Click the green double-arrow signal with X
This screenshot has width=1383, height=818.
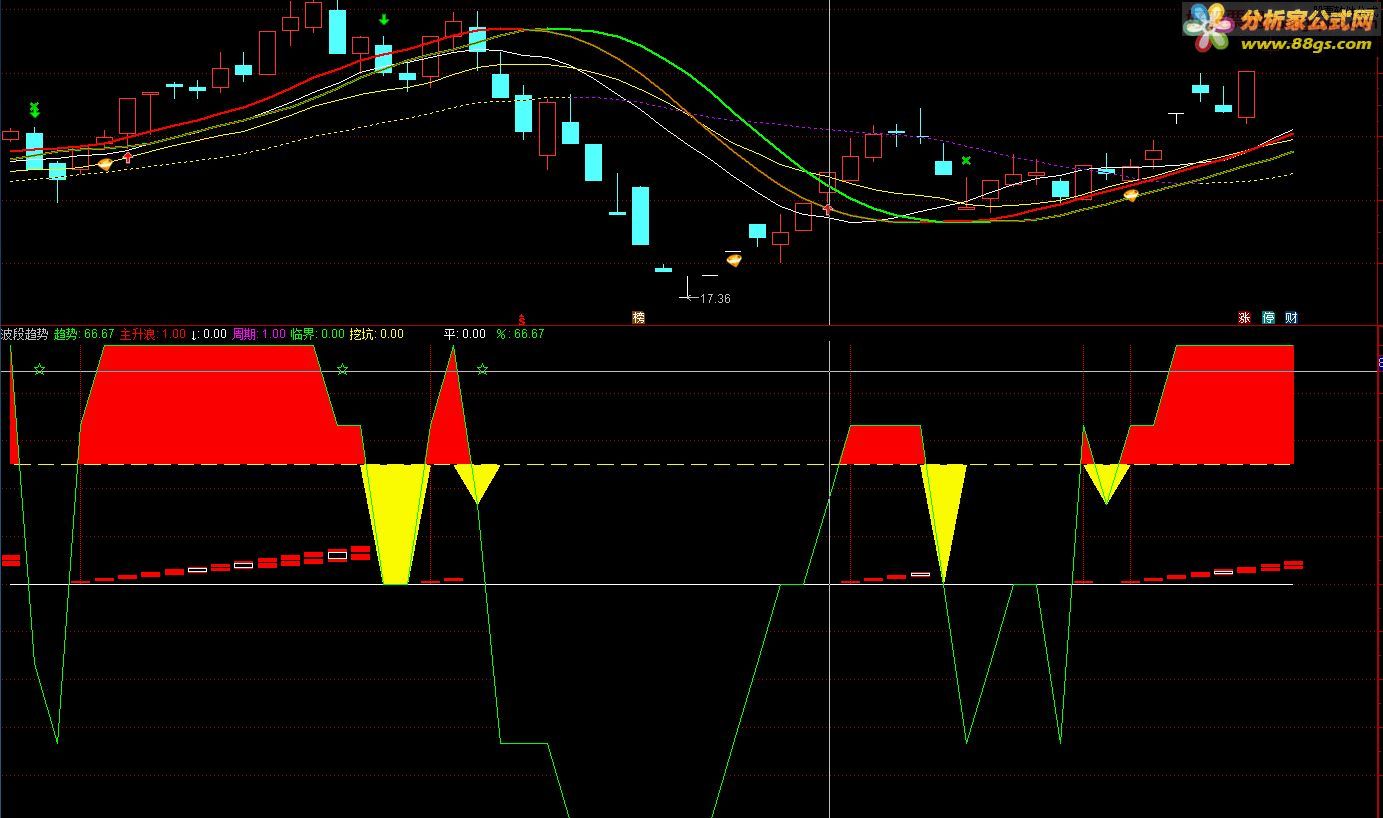coord(34,109)
